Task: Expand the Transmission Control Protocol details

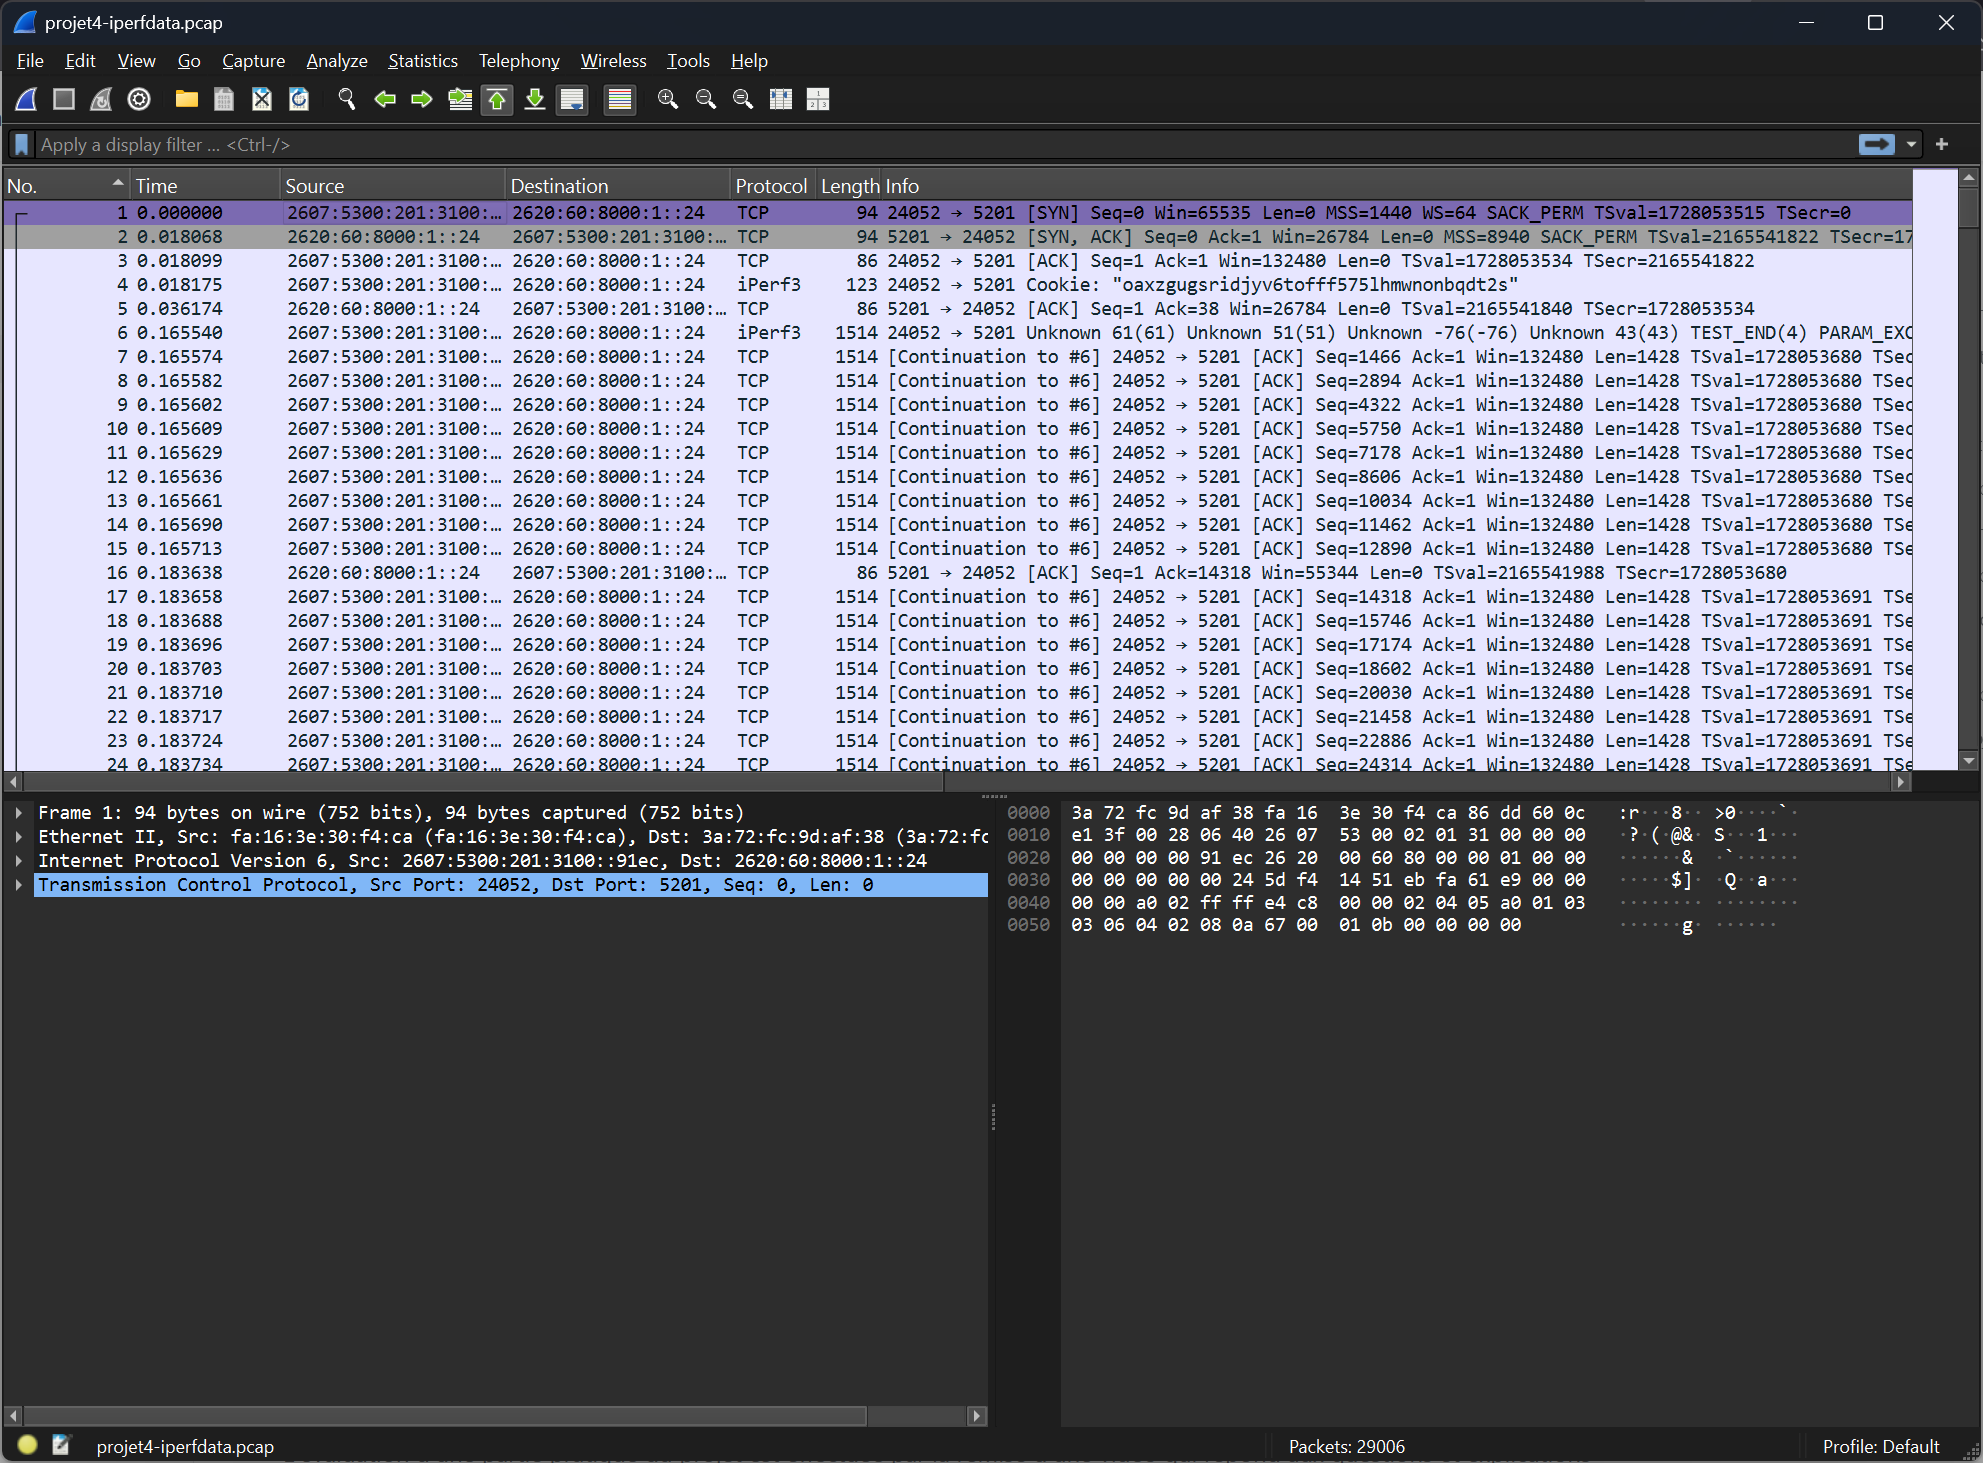Action: pos(19,884)
